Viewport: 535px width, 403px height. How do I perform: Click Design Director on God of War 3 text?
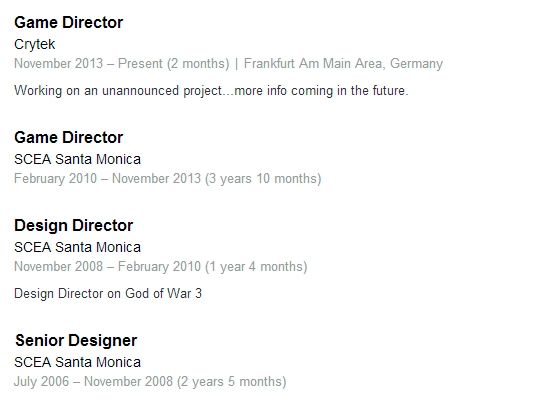[x=108, y=293]
